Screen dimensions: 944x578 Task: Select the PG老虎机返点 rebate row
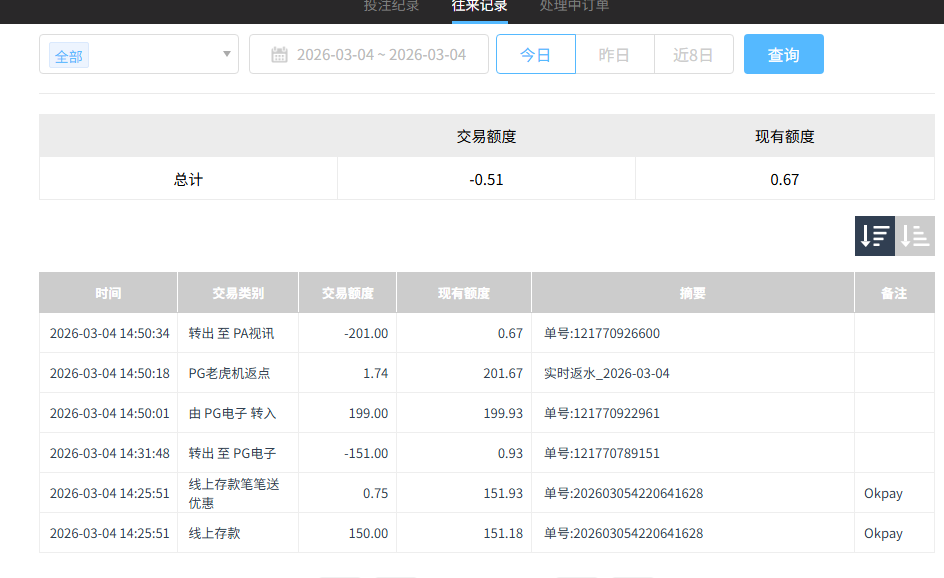(x=229, y=373)
